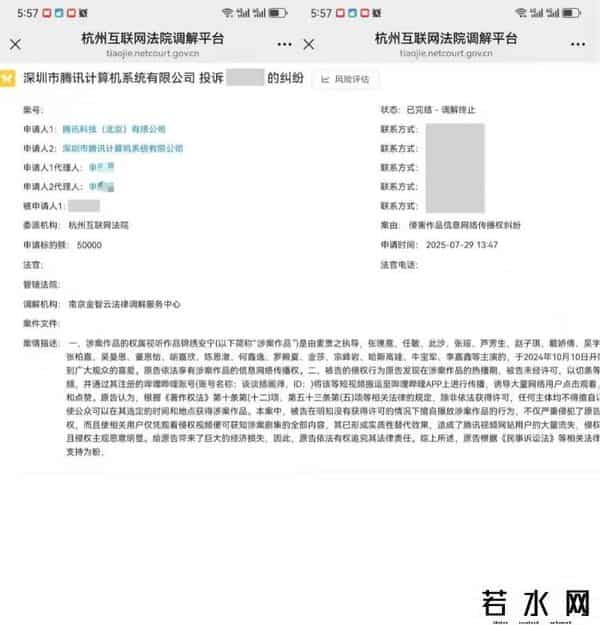
Task: Select the 调解机构 value 南京金智云法律调解服务中心
Action: click(x=124, y=304)
